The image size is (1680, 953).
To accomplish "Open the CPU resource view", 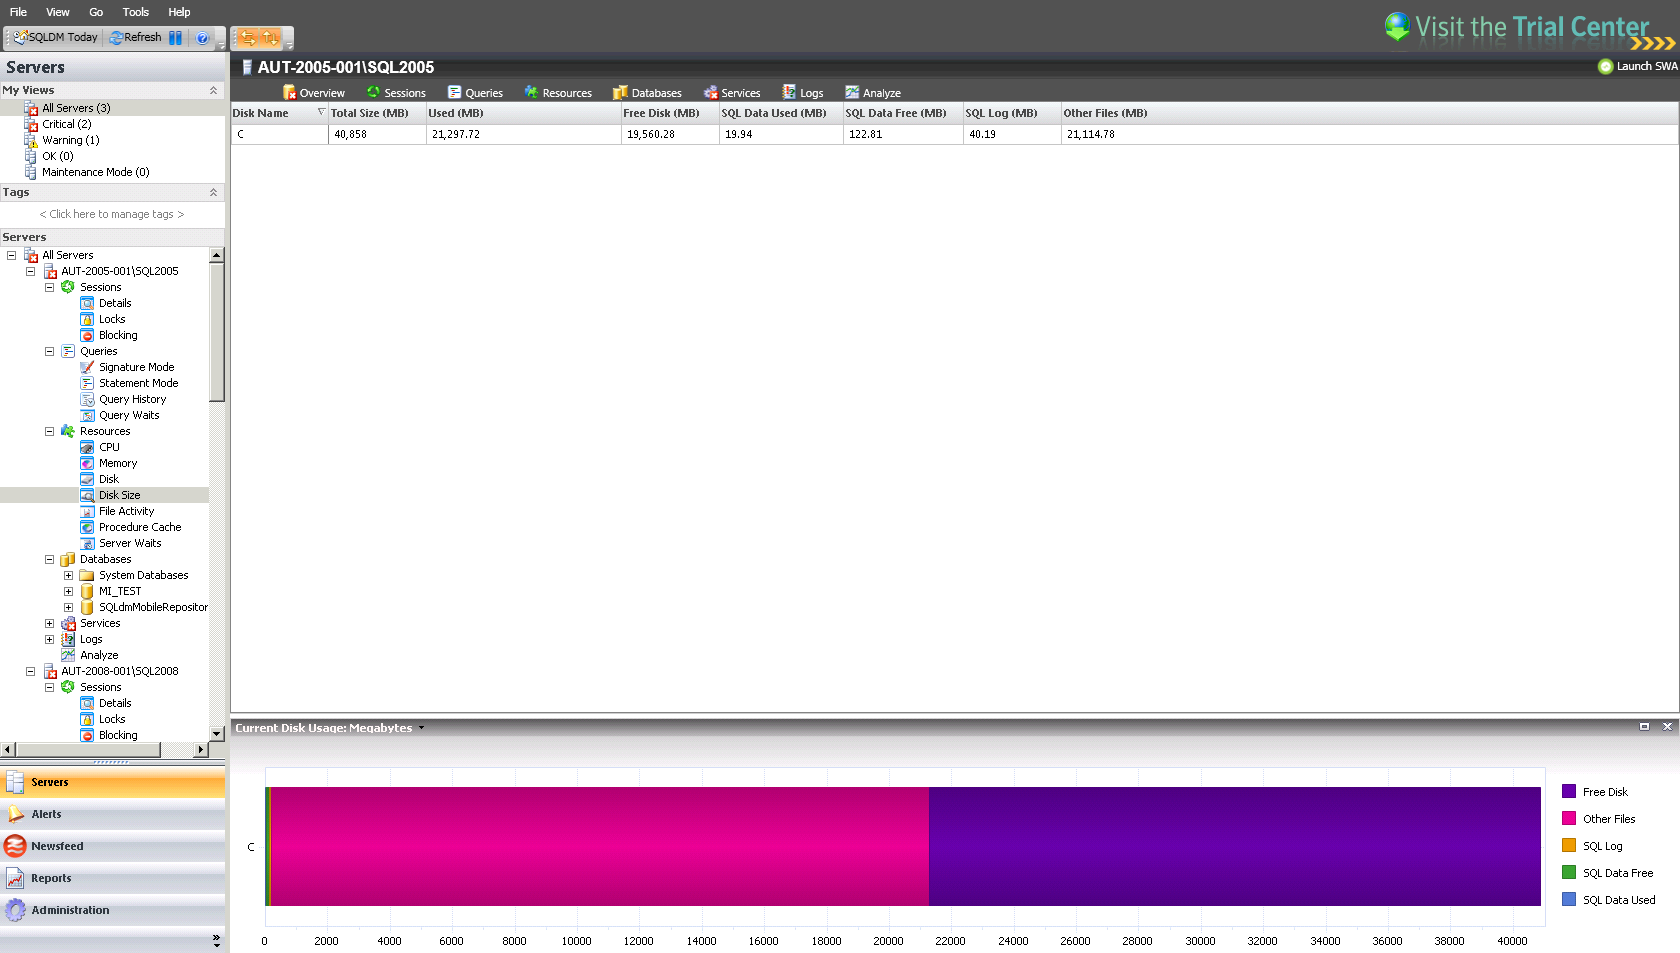I will coord(109,447).
